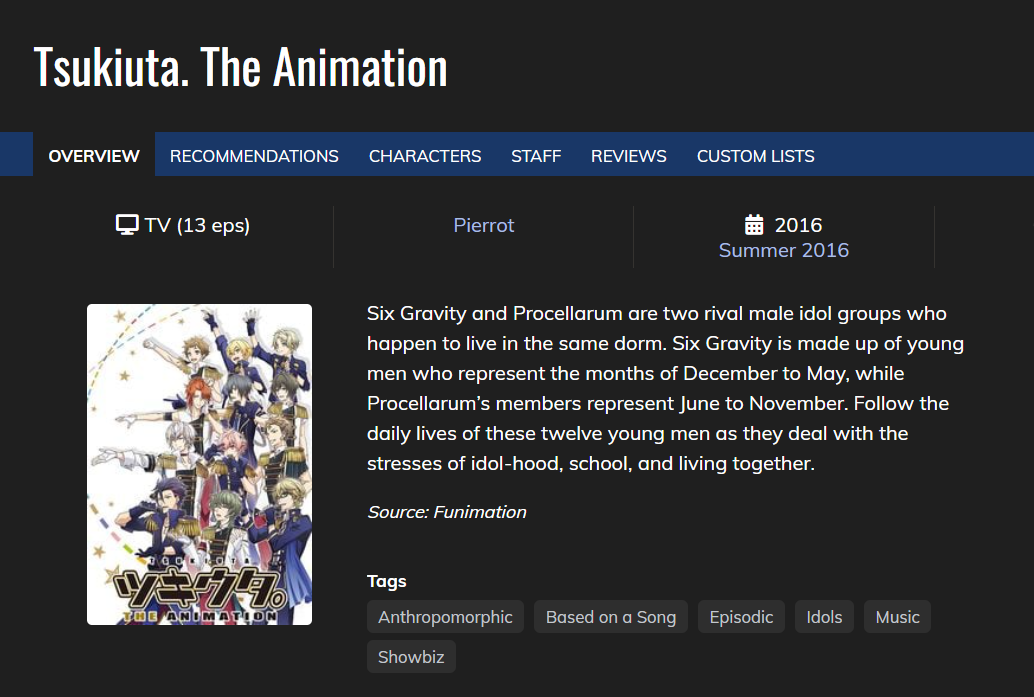Click the TV monitor icon
Viewport: 1034px width, 697px height.
tap(127, 225)
